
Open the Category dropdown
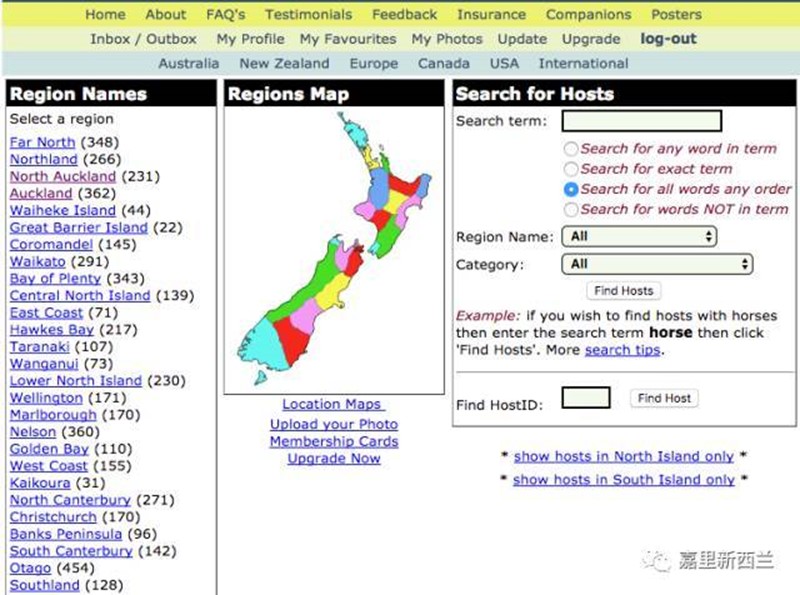coord(657,264)
